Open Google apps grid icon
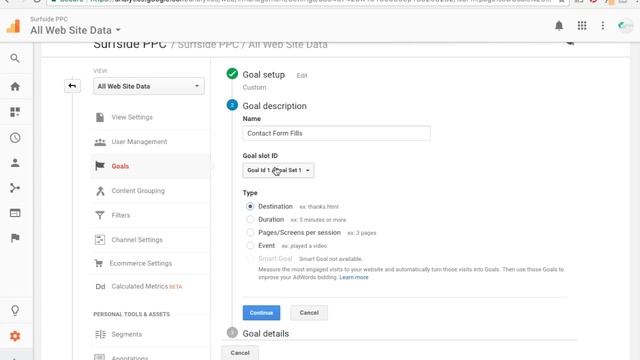 click(x=582, y=26)
